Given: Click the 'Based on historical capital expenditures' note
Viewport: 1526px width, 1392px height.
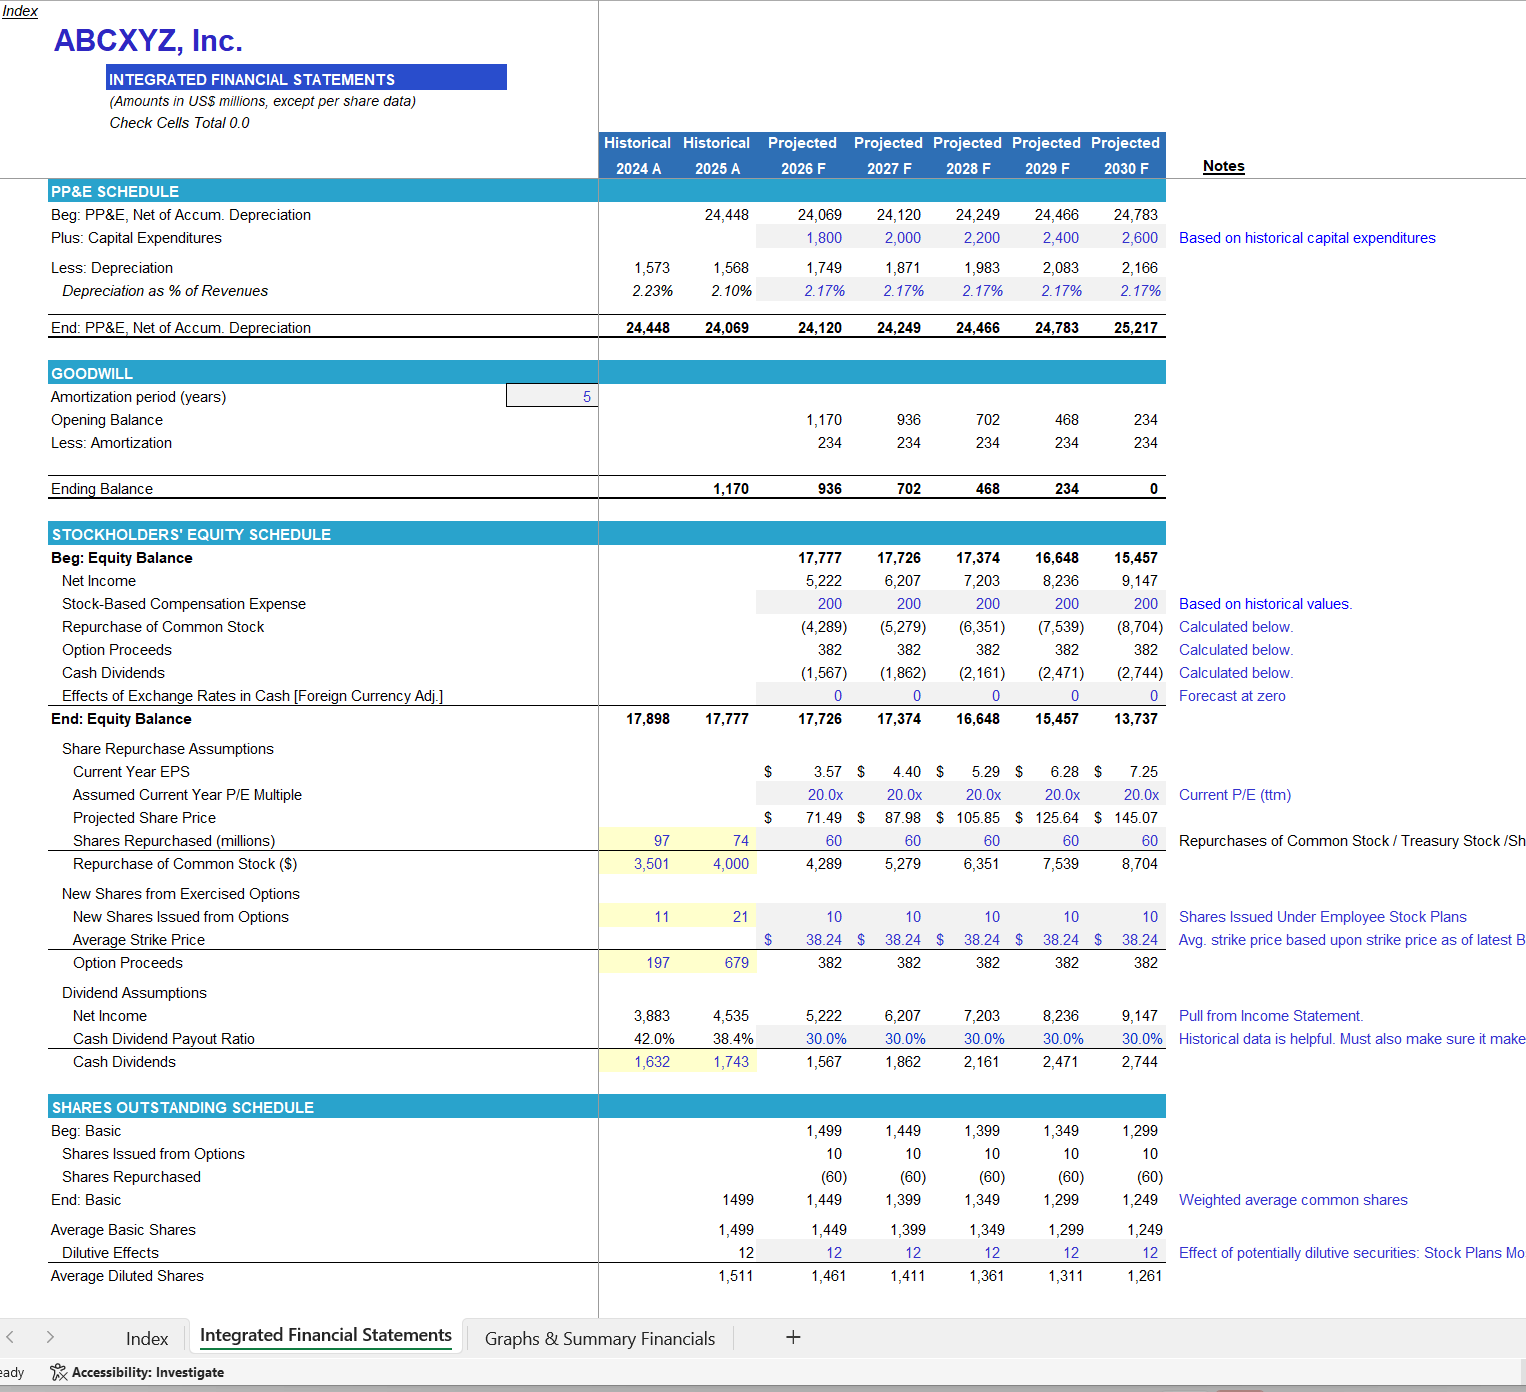Looking at the screenshot, I should (1306, 238).
